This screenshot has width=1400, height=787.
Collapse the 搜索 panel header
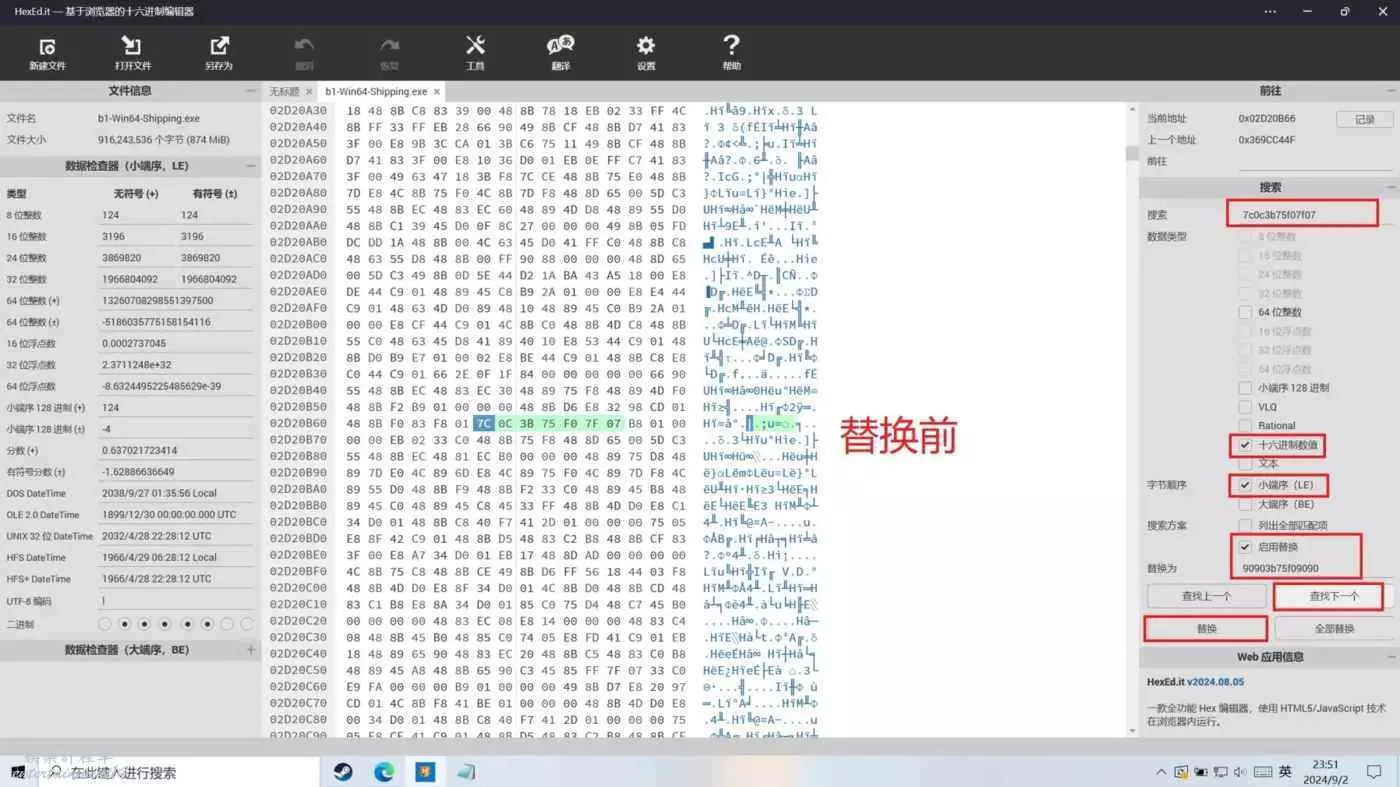coord(1390,188)
